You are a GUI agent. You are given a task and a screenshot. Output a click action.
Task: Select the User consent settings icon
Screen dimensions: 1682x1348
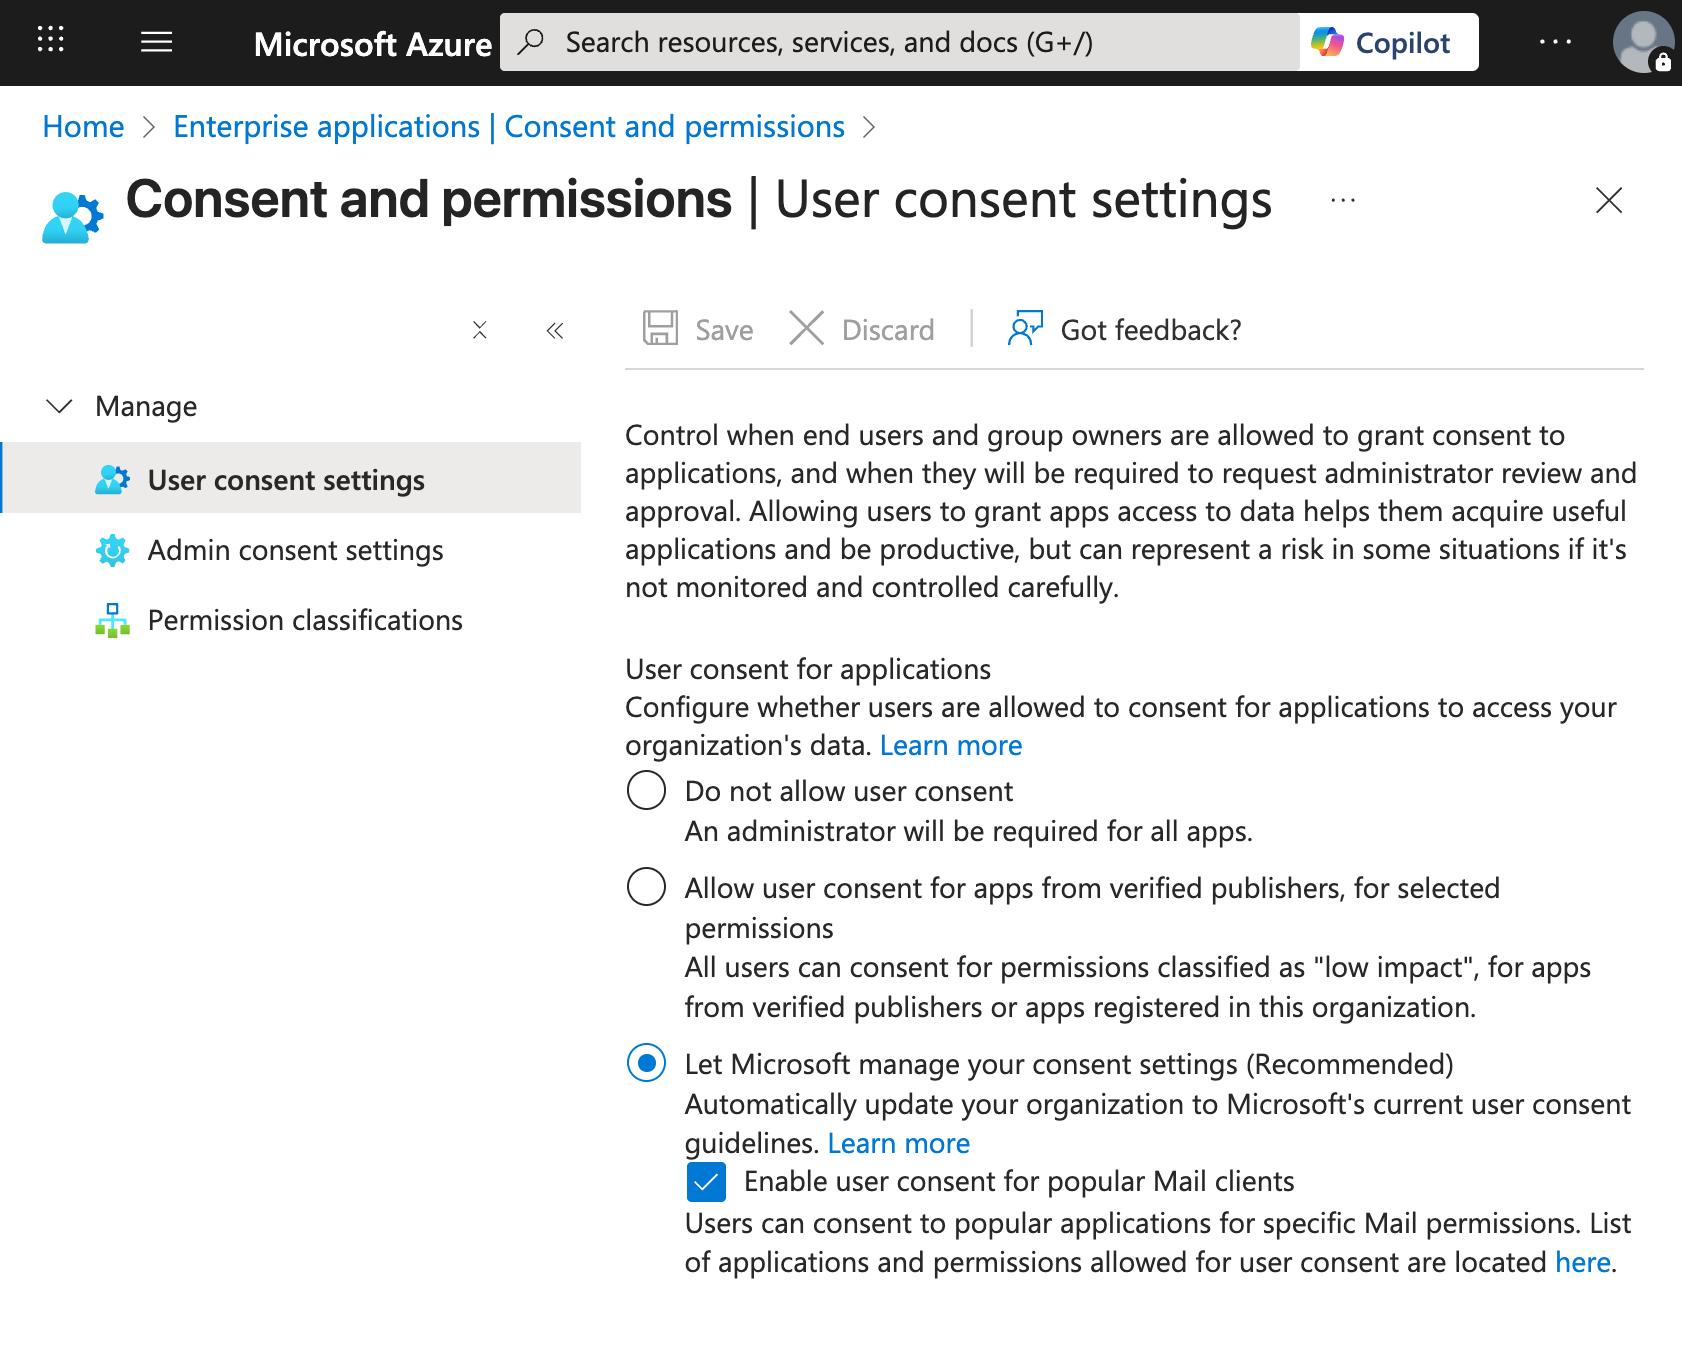point(112,479)
